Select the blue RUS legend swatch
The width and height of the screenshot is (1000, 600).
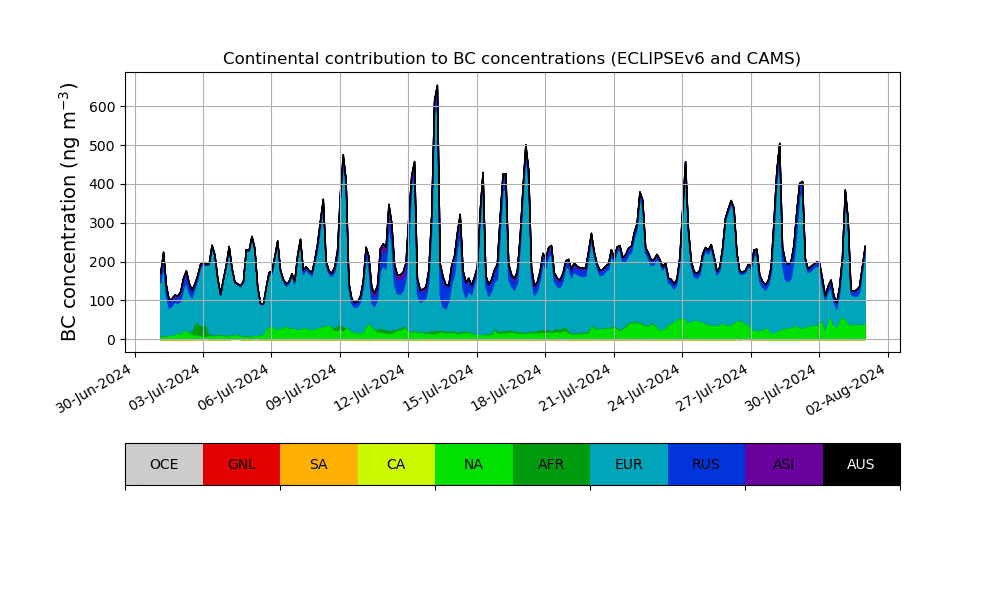(706, 464)
